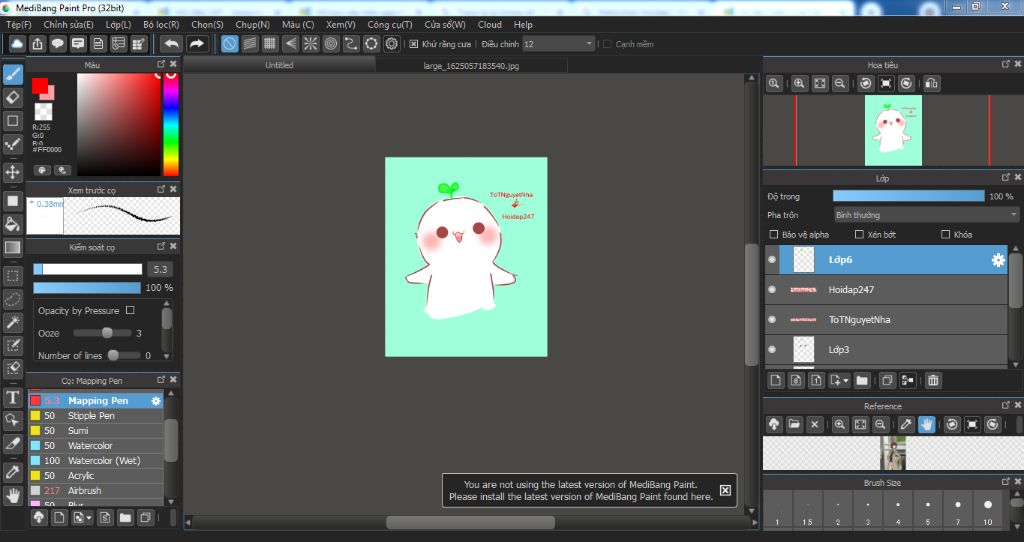Select brush size 10 preset
Image resolution: width=1024 pixels, height=542 pixels.
pos(987,510)
